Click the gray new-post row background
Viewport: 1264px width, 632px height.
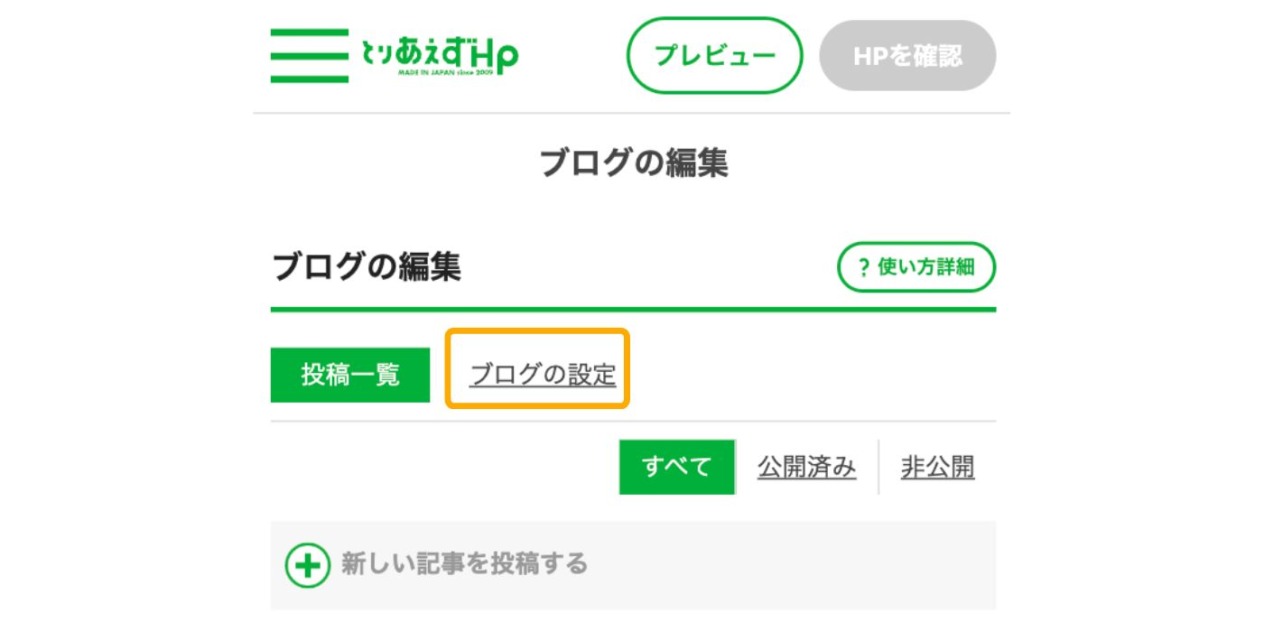633,565
